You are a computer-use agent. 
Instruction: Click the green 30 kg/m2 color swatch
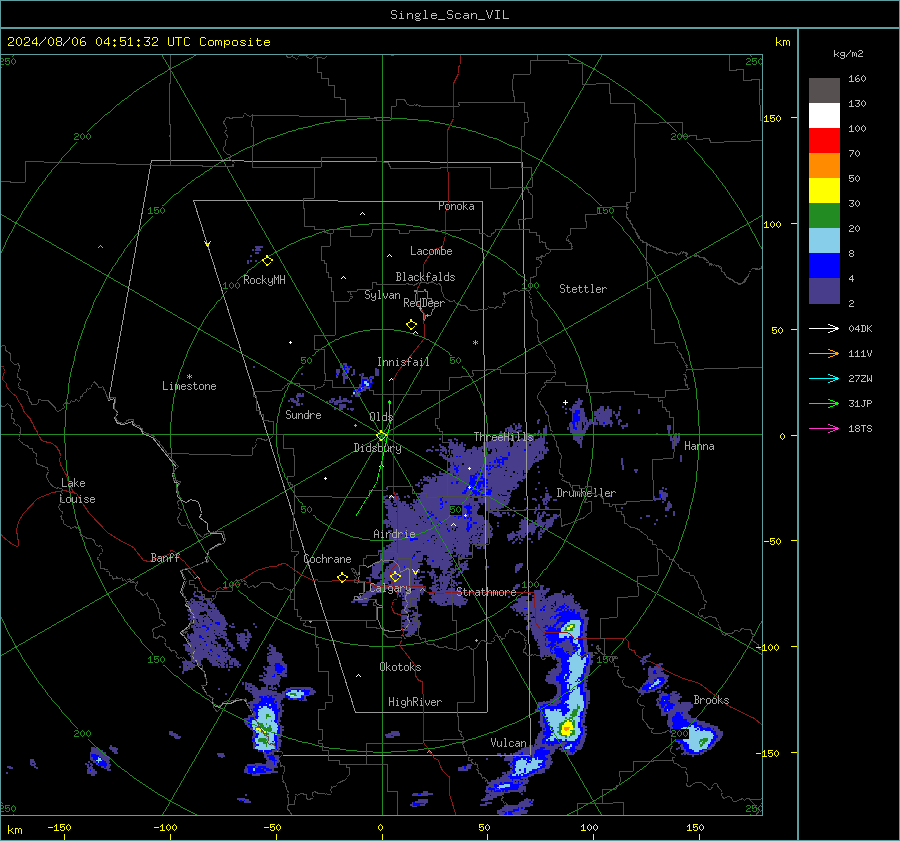tap(824, 215)
